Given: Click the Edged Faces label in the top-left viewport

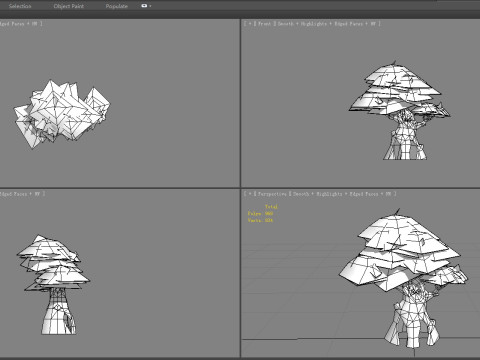Looking at the screenshot, I should 12,24.
